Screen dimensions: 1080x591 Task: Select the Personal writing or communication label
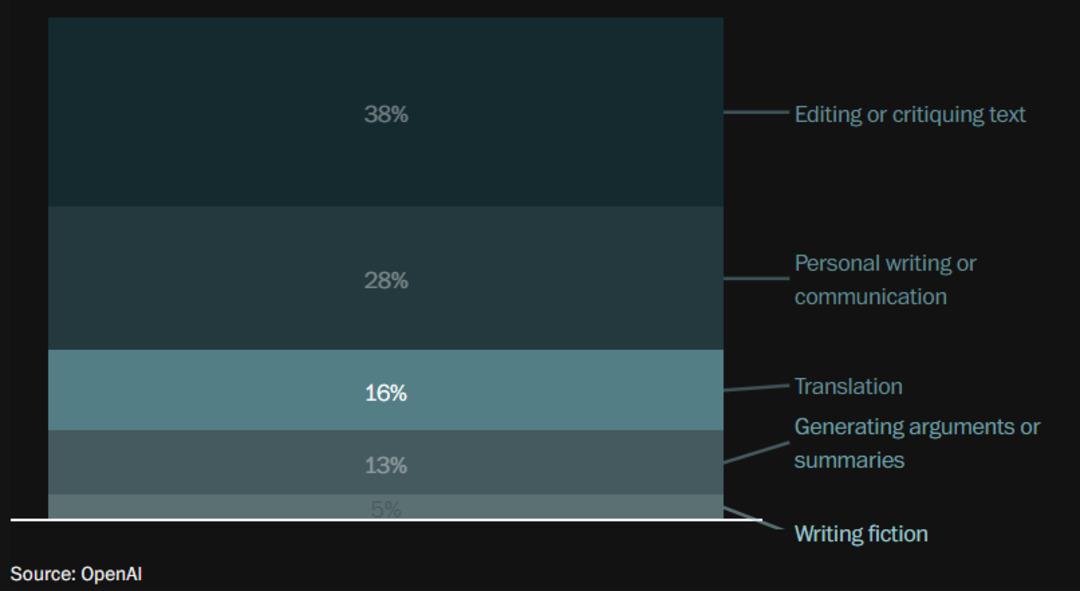click(x=885, y=280)
